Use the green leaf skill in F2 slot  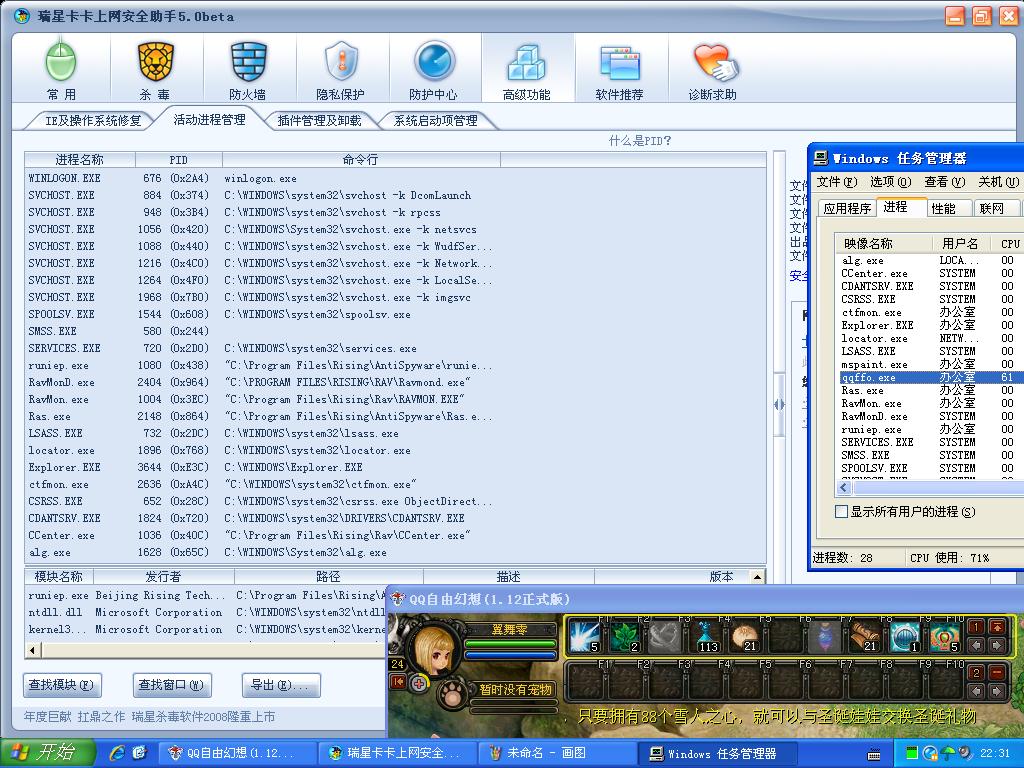[x=624, y=635]
